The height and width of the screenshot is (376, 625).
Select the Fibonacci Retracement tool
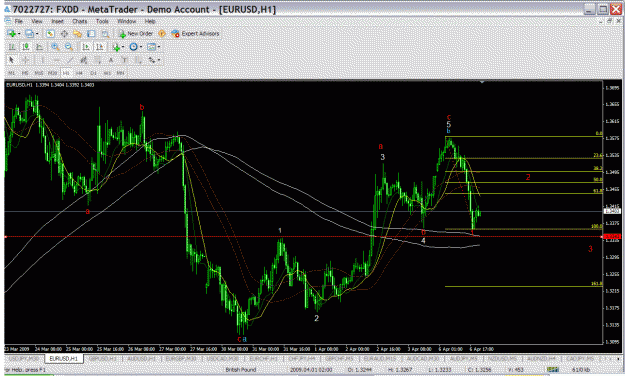click(x=97, y=60)
